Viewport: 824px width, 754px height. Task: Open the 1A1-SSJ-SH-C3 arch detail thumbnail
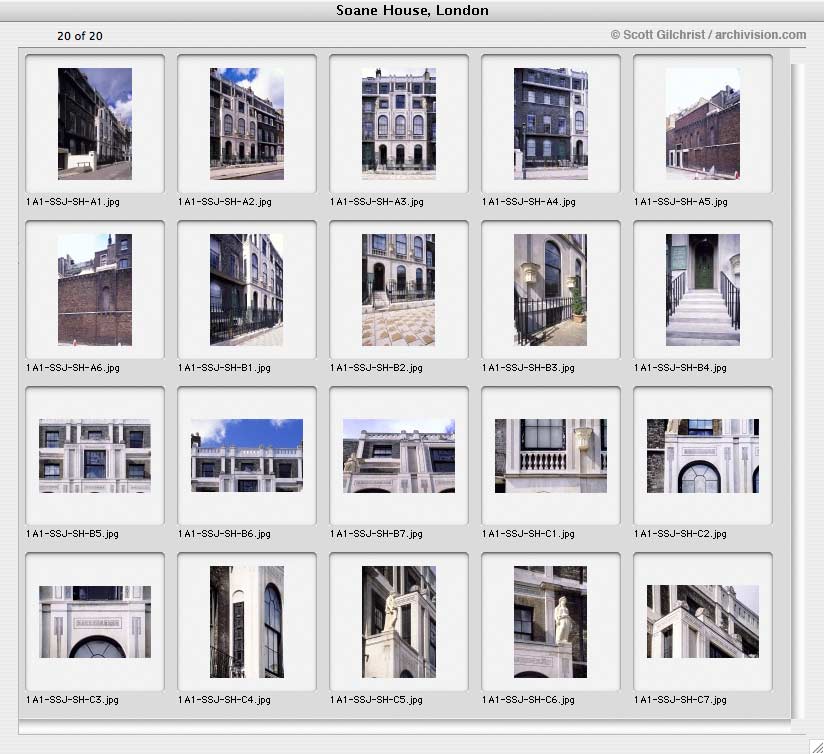[x=95, y=622]
